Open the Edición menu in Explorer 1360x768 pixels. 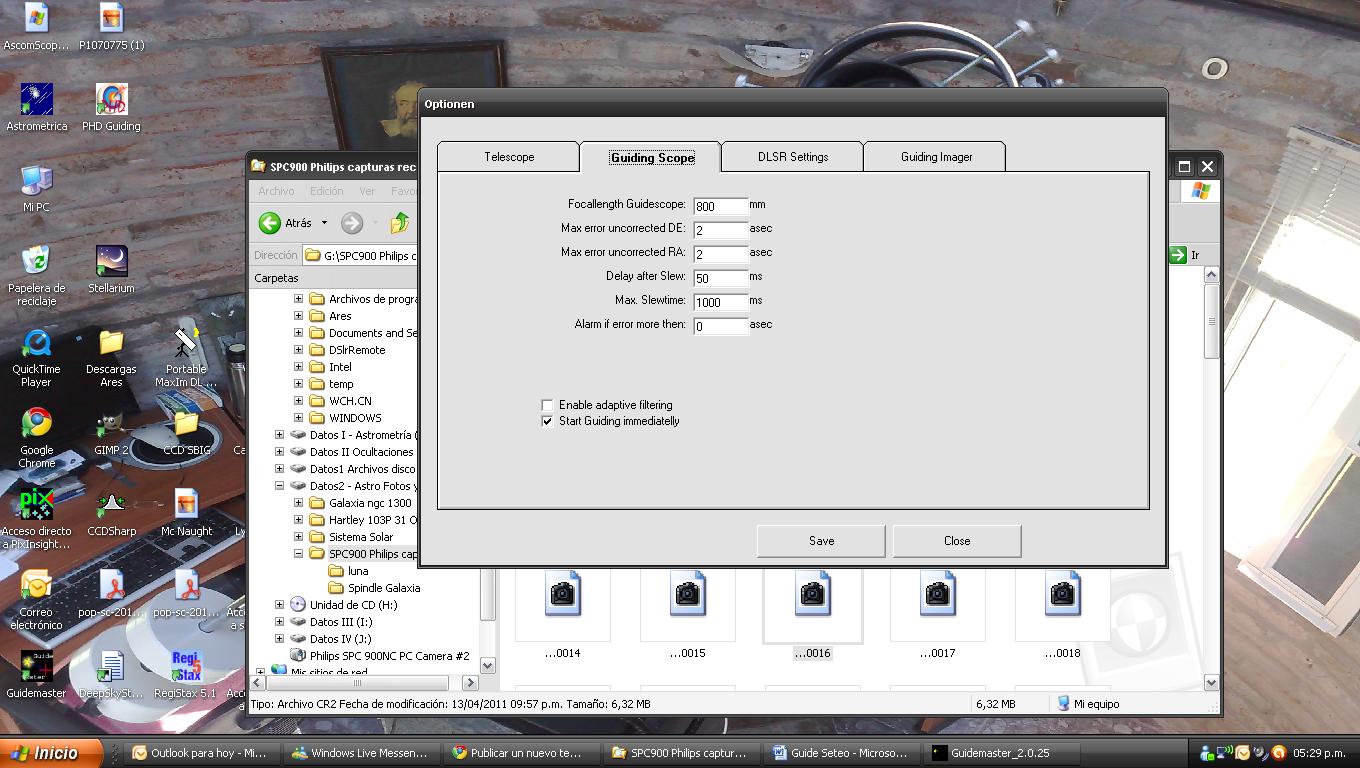[326, 191]
